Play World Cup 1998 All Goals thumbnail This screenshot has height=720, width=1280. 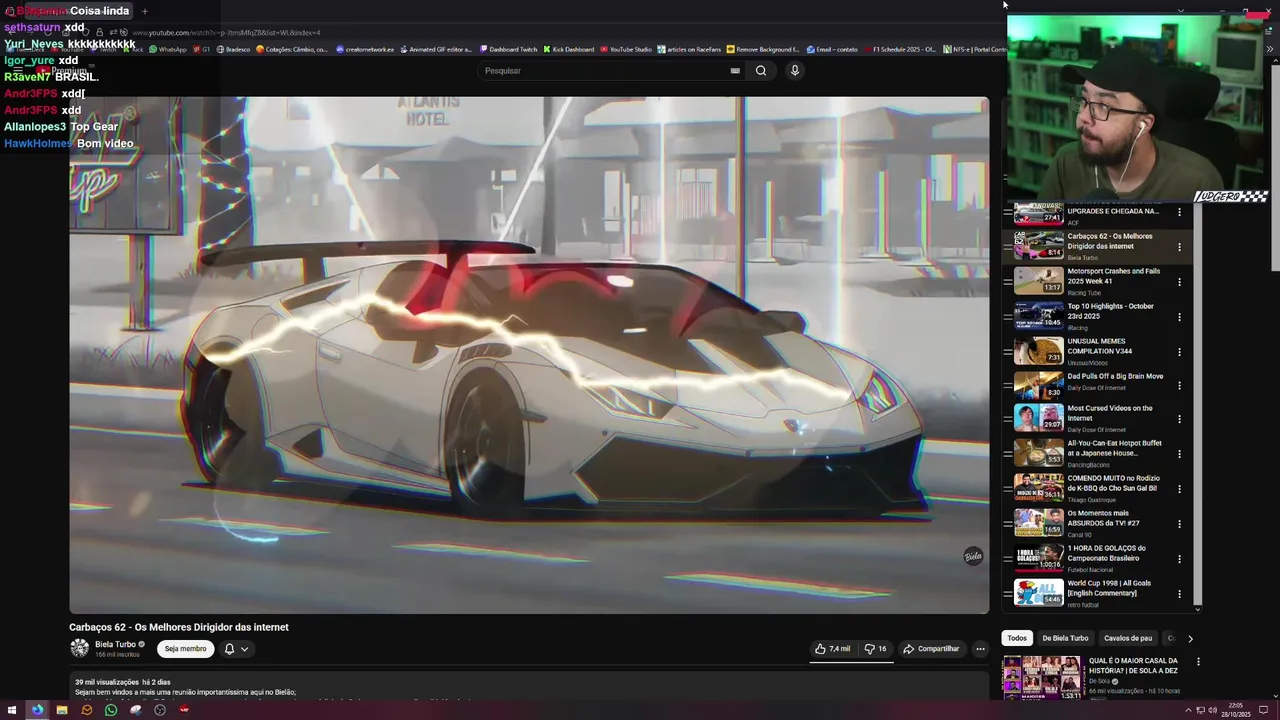(x=1039, y=593)
